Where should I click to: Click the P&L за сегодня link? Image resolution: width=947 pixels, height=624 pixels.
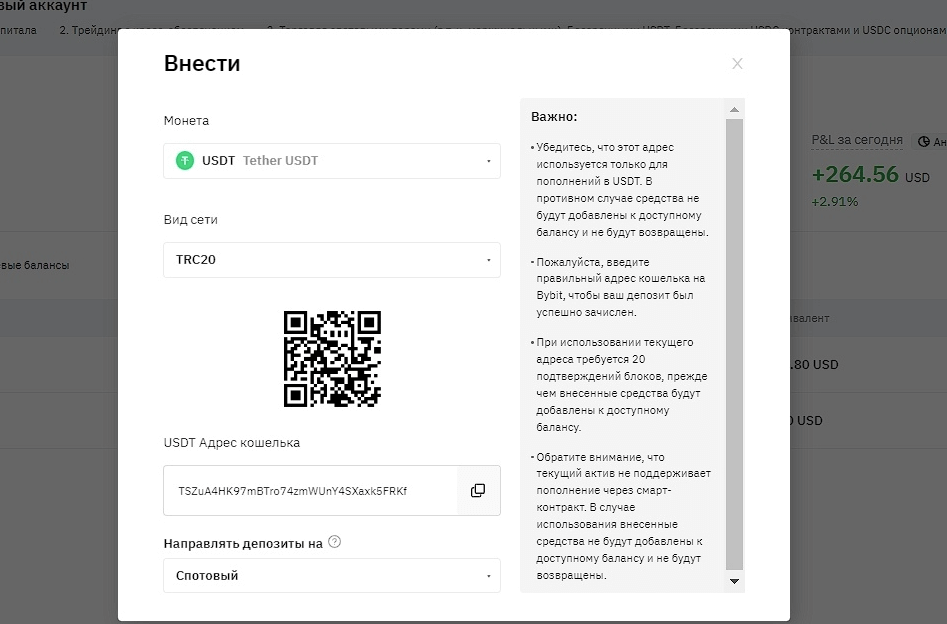coord(856,140)
